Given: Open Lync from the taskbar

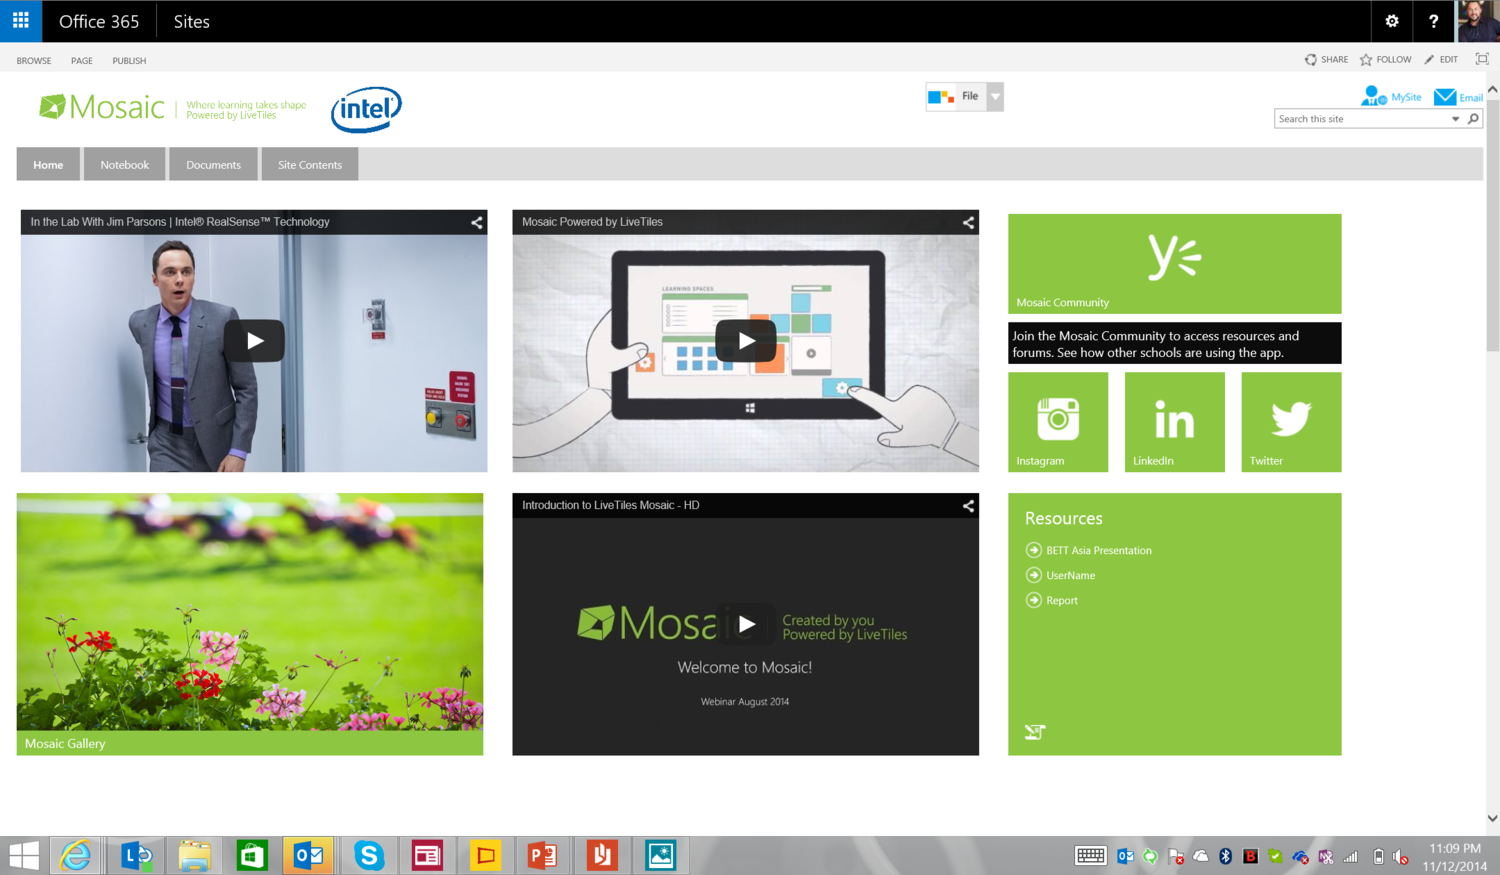Looking at the screenshot, I should click(x=136, y=855).
